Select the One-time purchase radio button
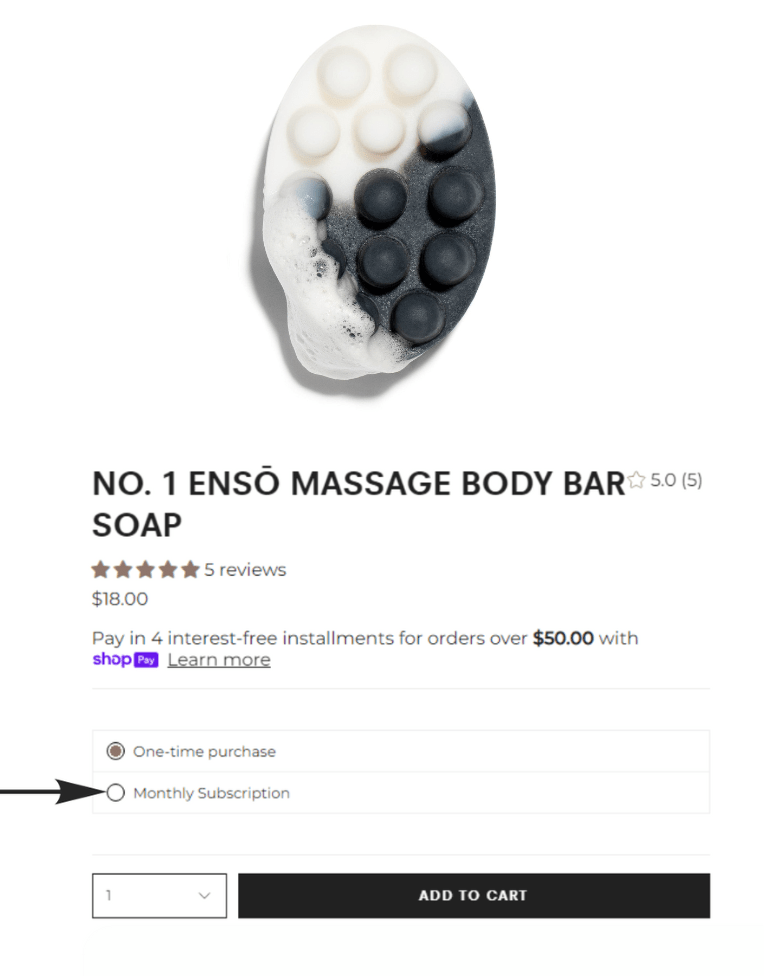 [115, 751]
